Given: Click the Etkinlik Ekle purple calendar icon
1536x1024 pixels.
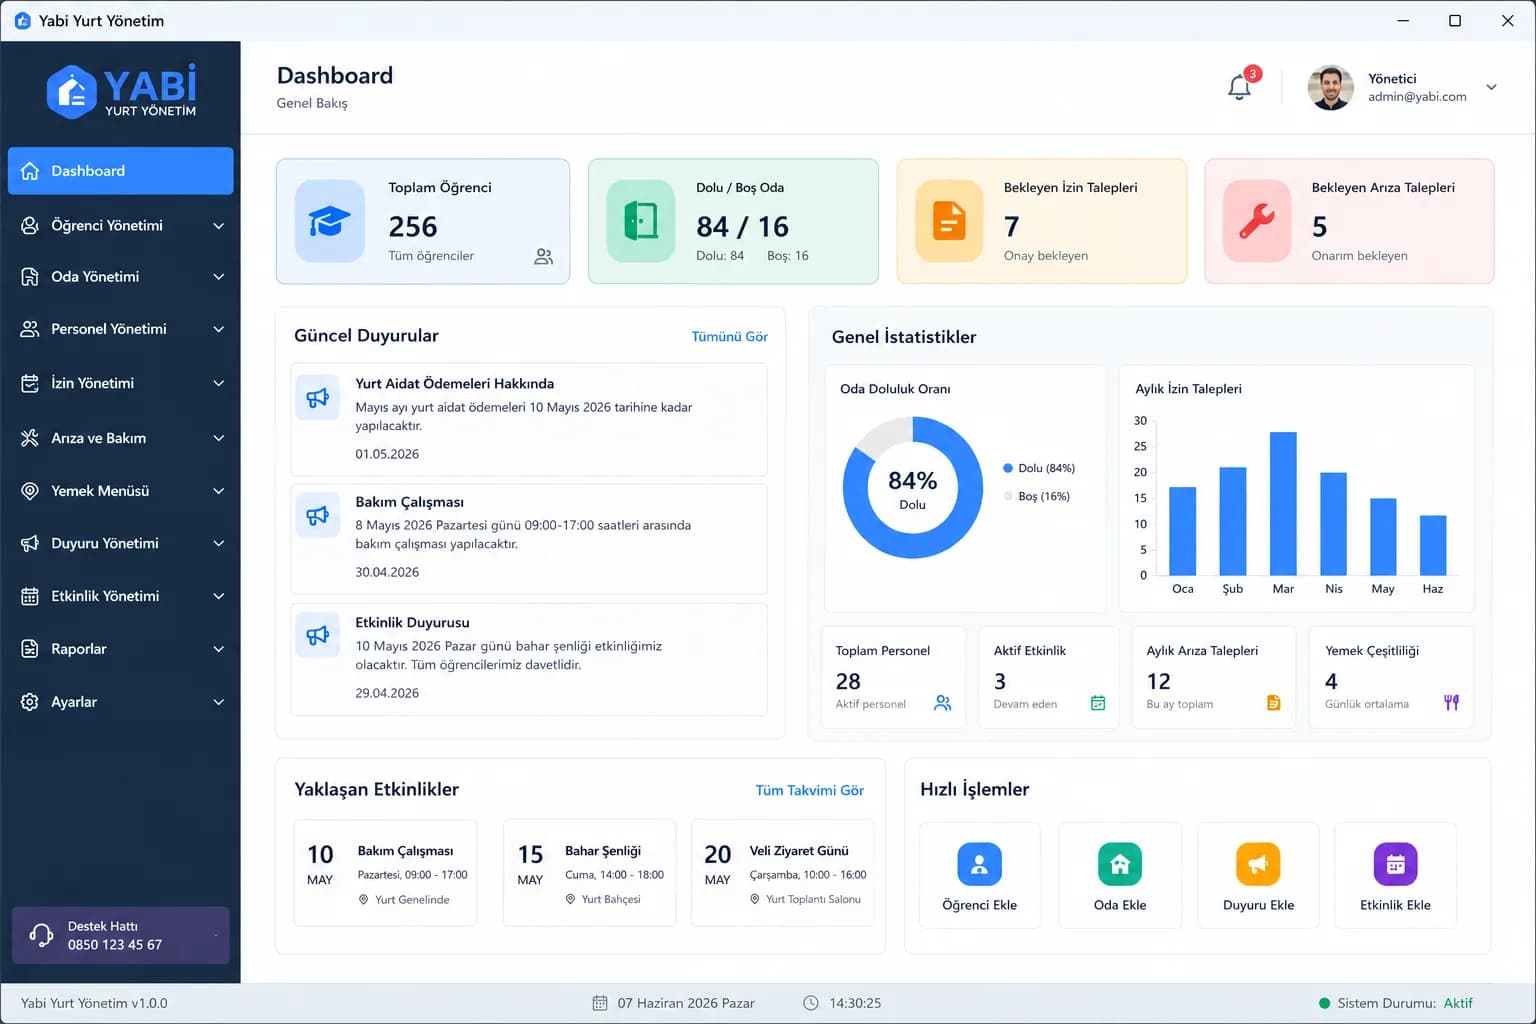Looking at the screenshot, I should coord(1395,864).
